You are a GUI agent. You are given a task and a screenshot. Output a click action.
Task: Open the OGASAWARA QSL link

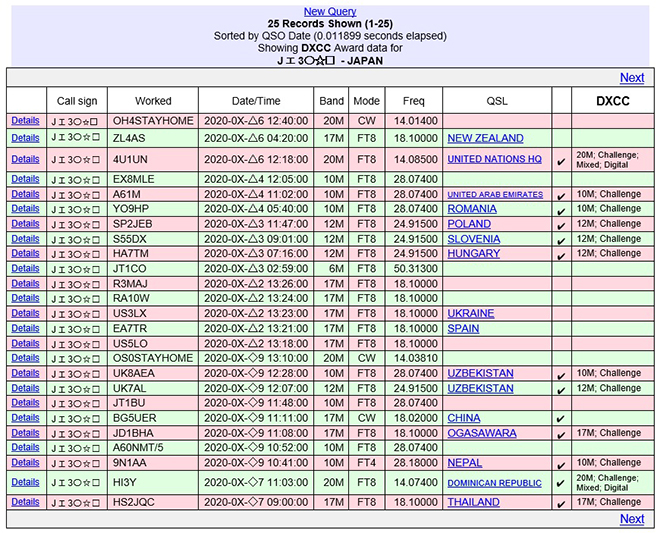[482, 433]
